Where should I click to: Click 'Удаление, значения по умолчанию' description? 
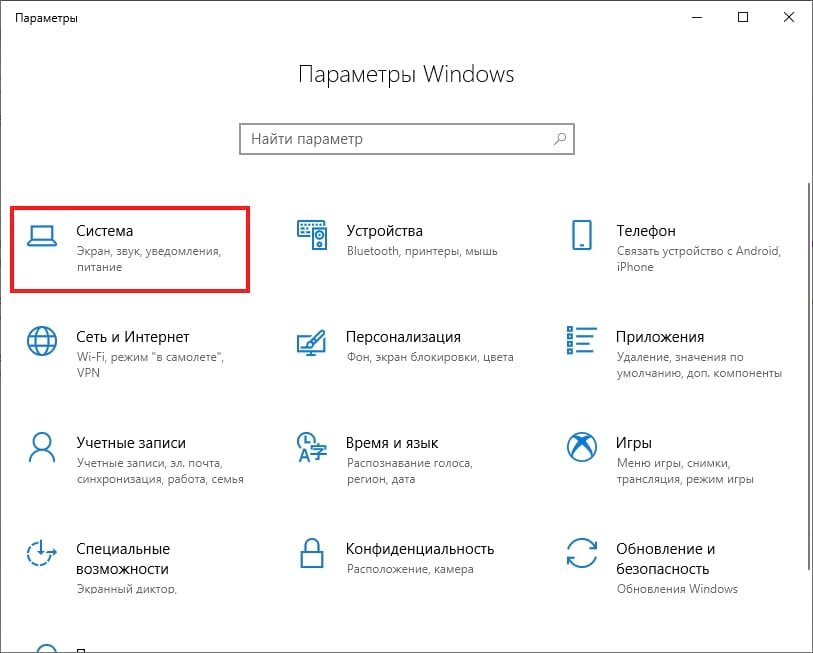pyautogui.click(x=699, y=365)
